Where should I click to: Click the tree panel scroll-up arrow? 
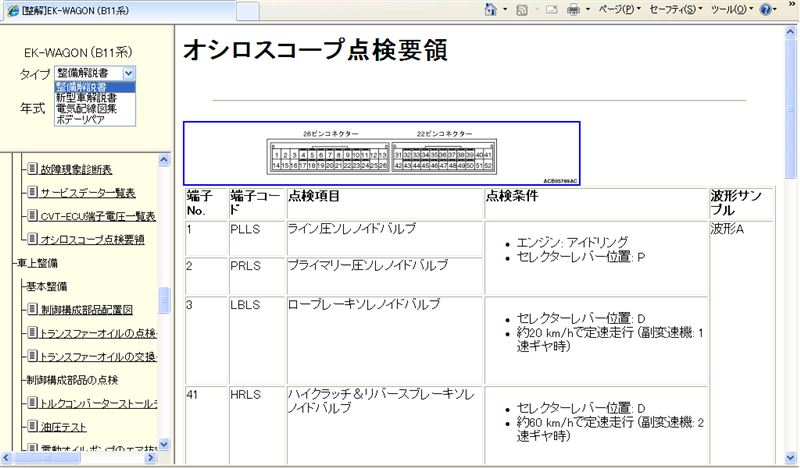[164, 160]
